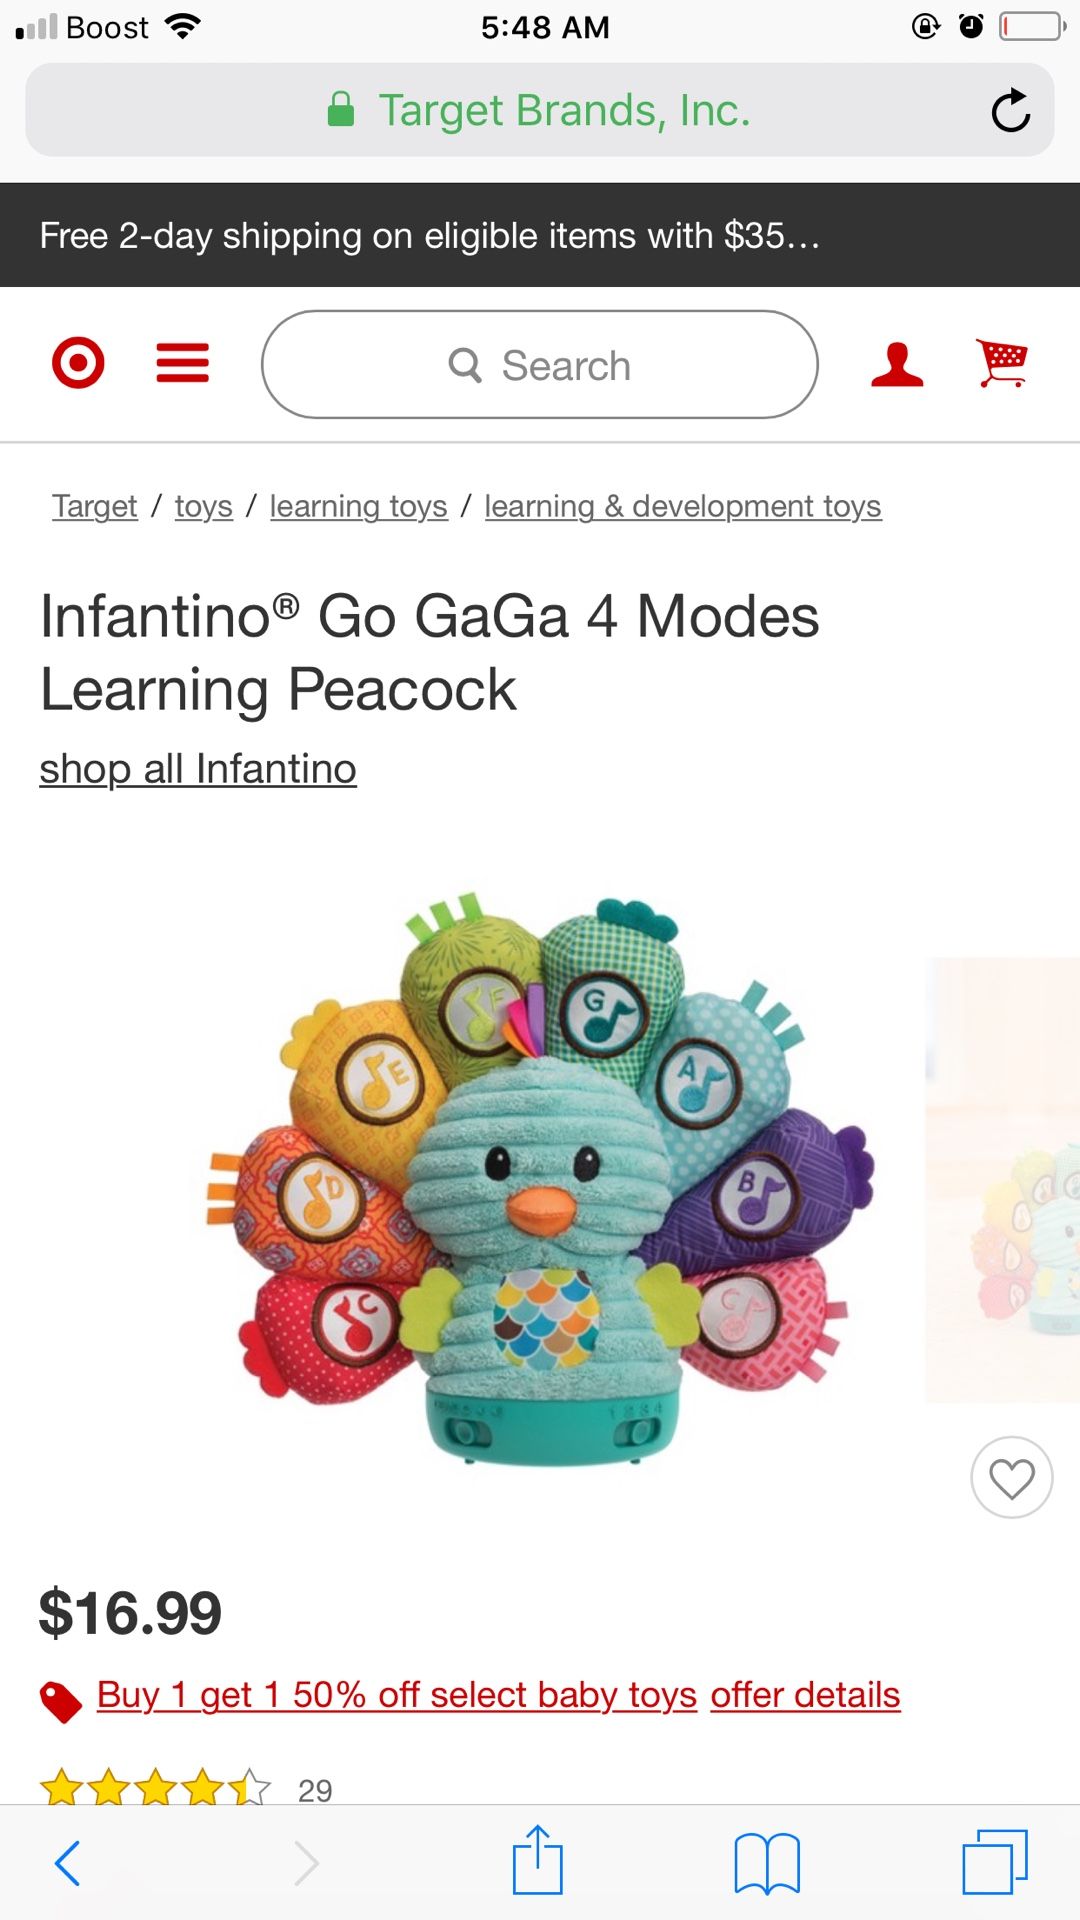Open the 'learning toys' breadcrumb link

click(359, 506)
